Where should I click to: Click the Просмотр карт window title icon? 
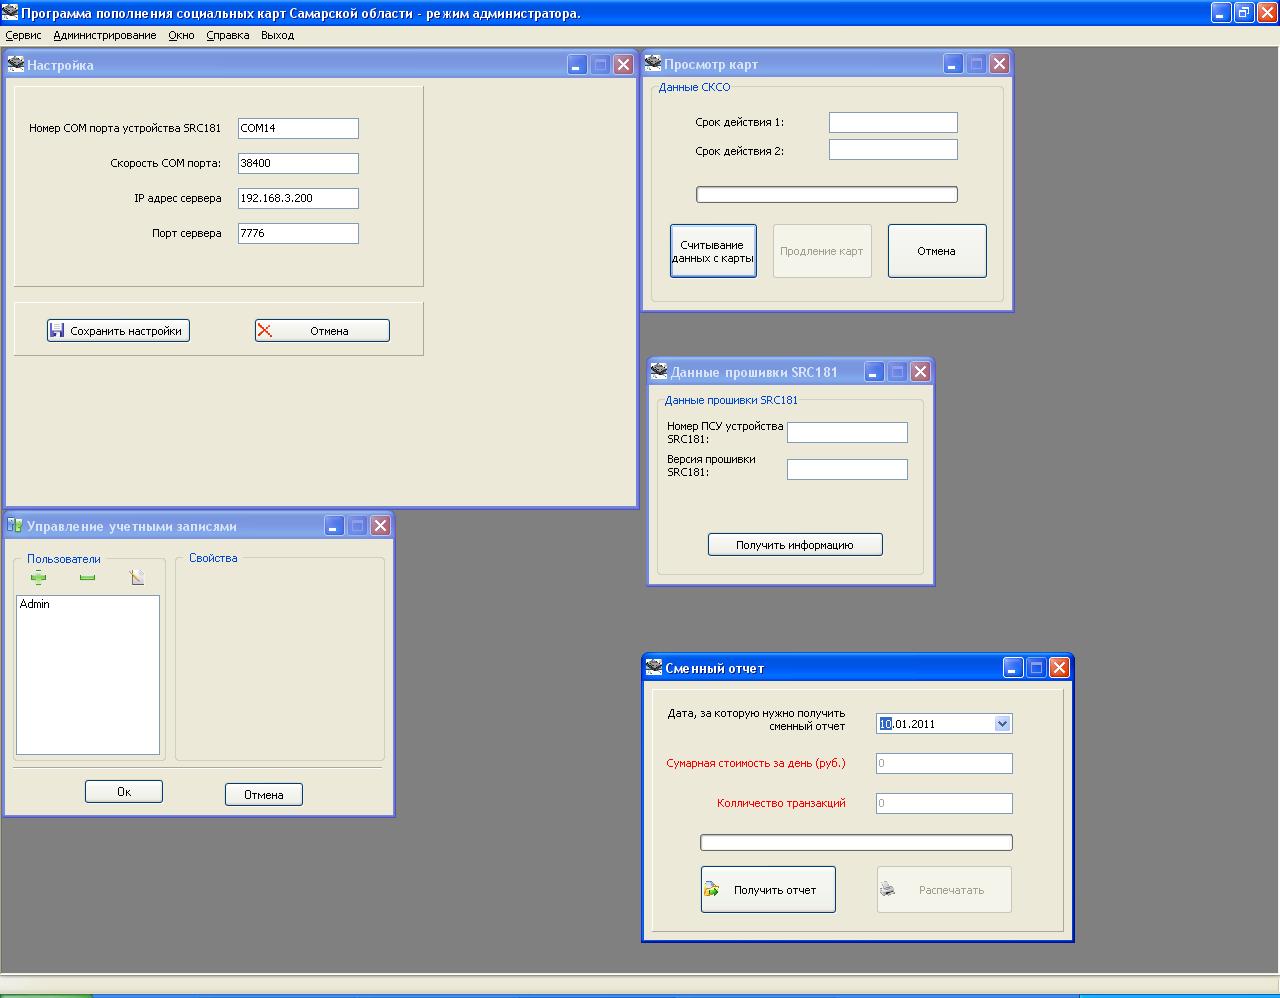pyautogui.click(x=653, y=64)
